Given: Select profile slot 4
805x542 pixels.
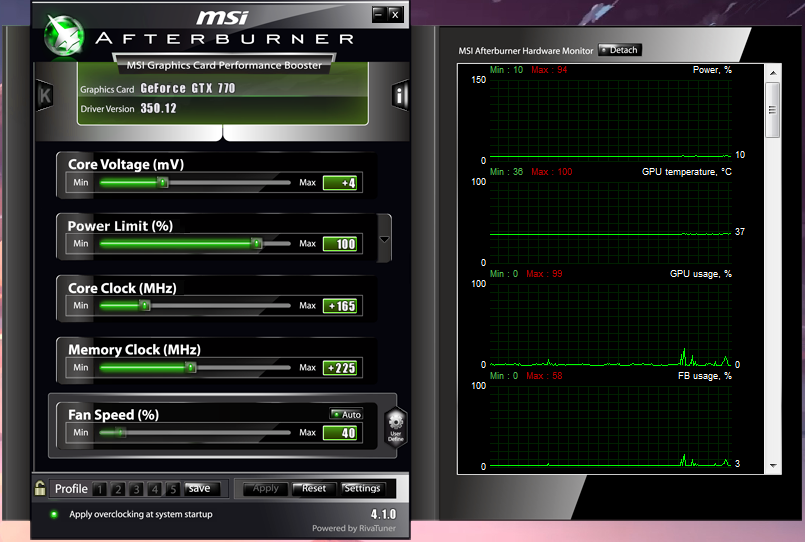Looking at the screenshot, I should (x=155, y=489).
